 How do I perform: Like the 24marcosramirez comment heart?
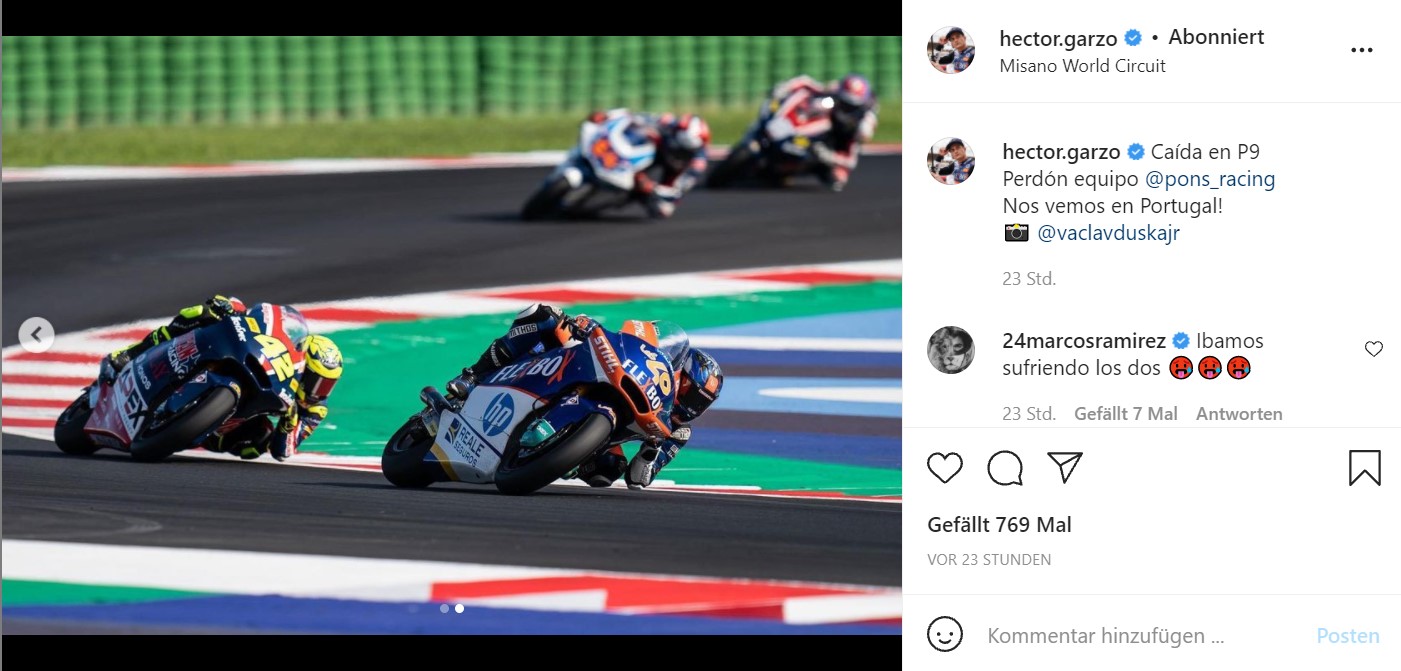(1374, 349)
